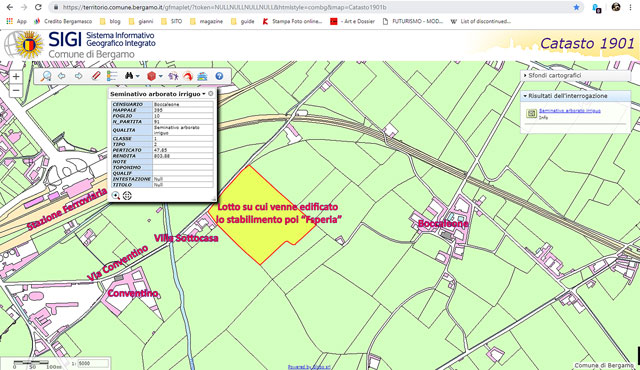
Task: Open Seminativo arborato irriguo result link
Action: point(569,111)
